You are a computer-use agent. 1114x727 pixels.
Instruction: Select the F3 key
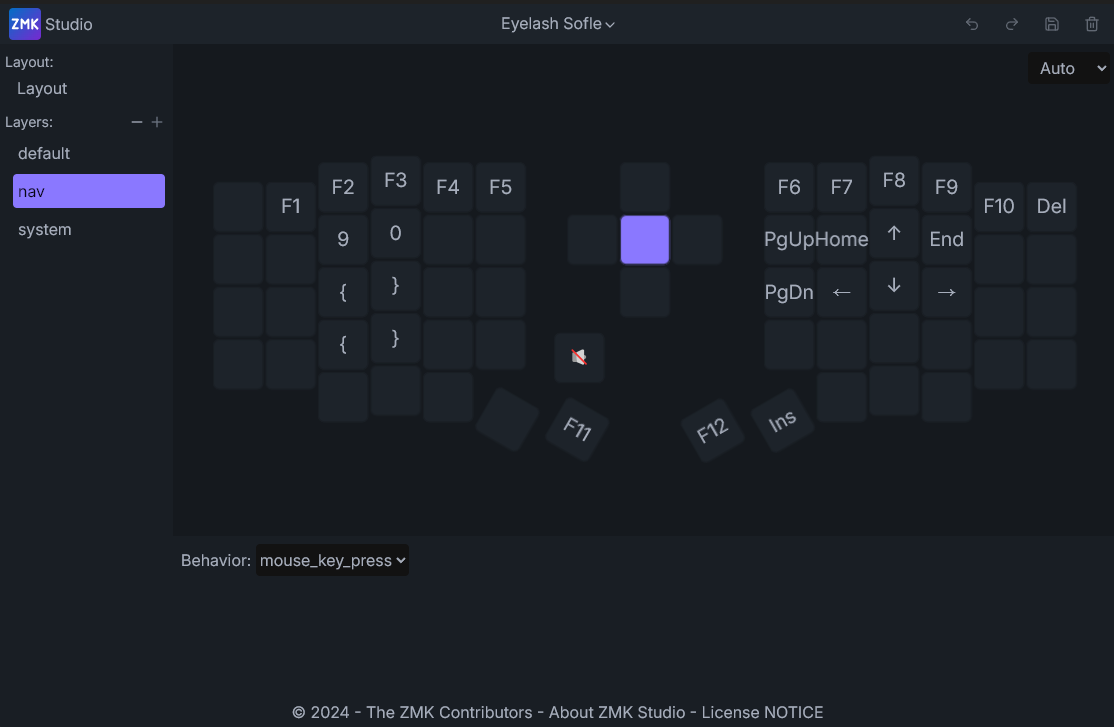tap(396, 181)
